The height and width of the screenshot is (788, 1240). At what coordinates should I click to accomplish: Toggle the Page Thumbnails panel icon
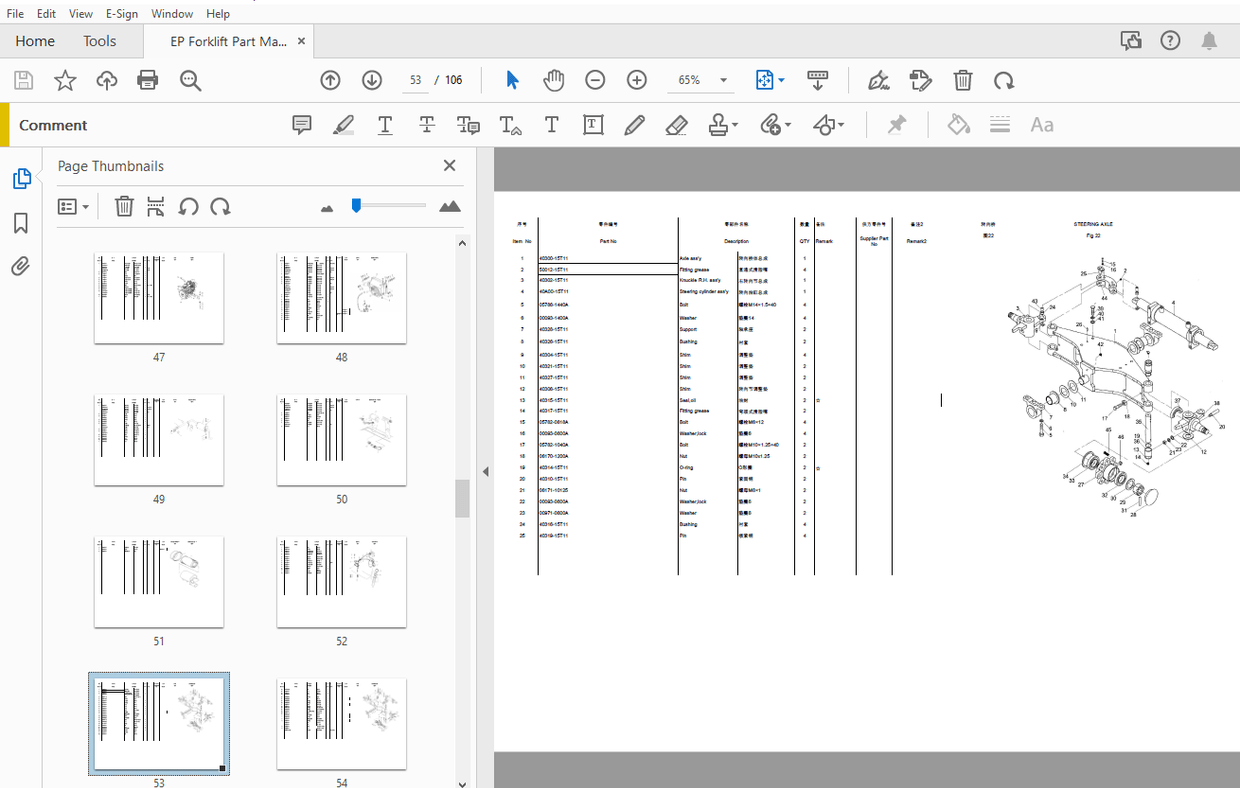click(21, 179)
